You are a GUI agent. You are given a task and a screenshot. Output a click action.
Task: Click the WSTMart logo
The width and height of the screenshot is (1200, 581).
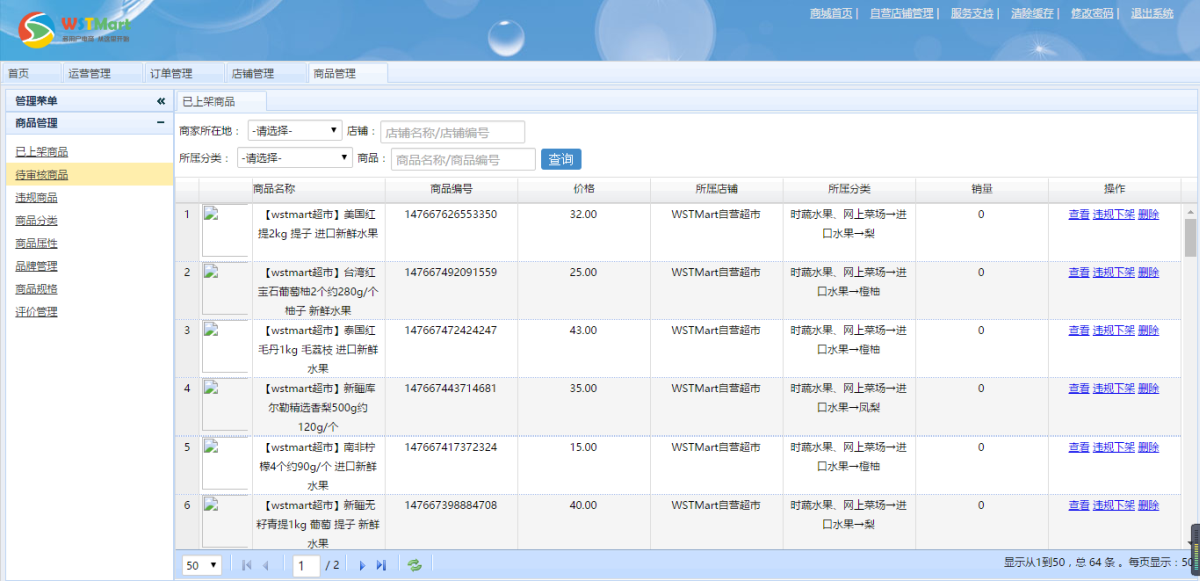click(75, 29)
